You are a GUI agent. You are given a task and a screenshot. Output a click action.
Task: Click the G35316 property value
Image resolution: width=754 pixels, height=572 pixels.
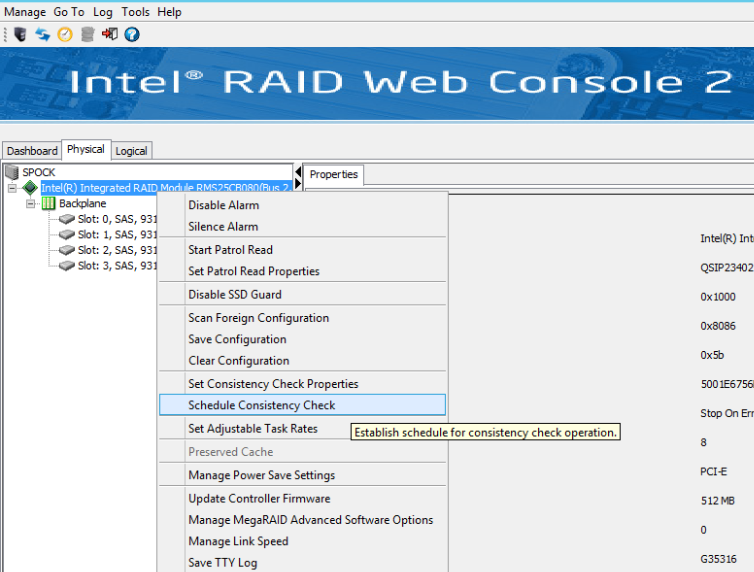pos(718,559)
